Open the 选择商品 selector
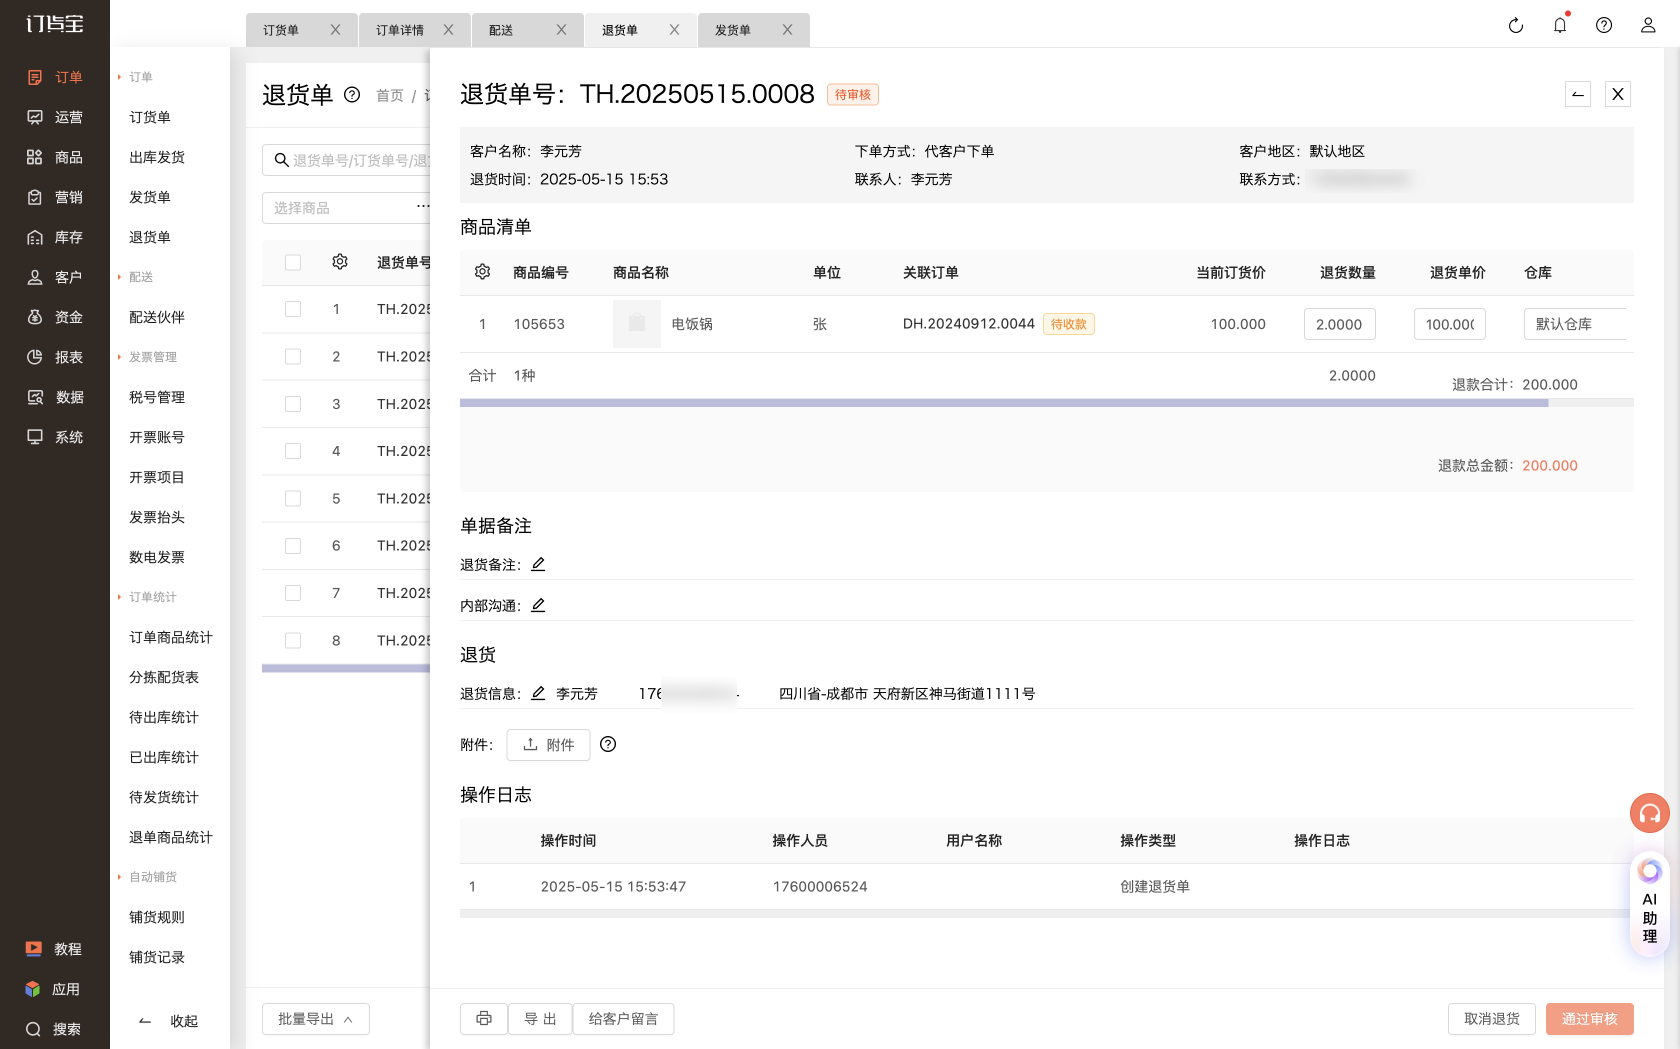This screenshot has width=1680, height=1049. coord(346,208)
